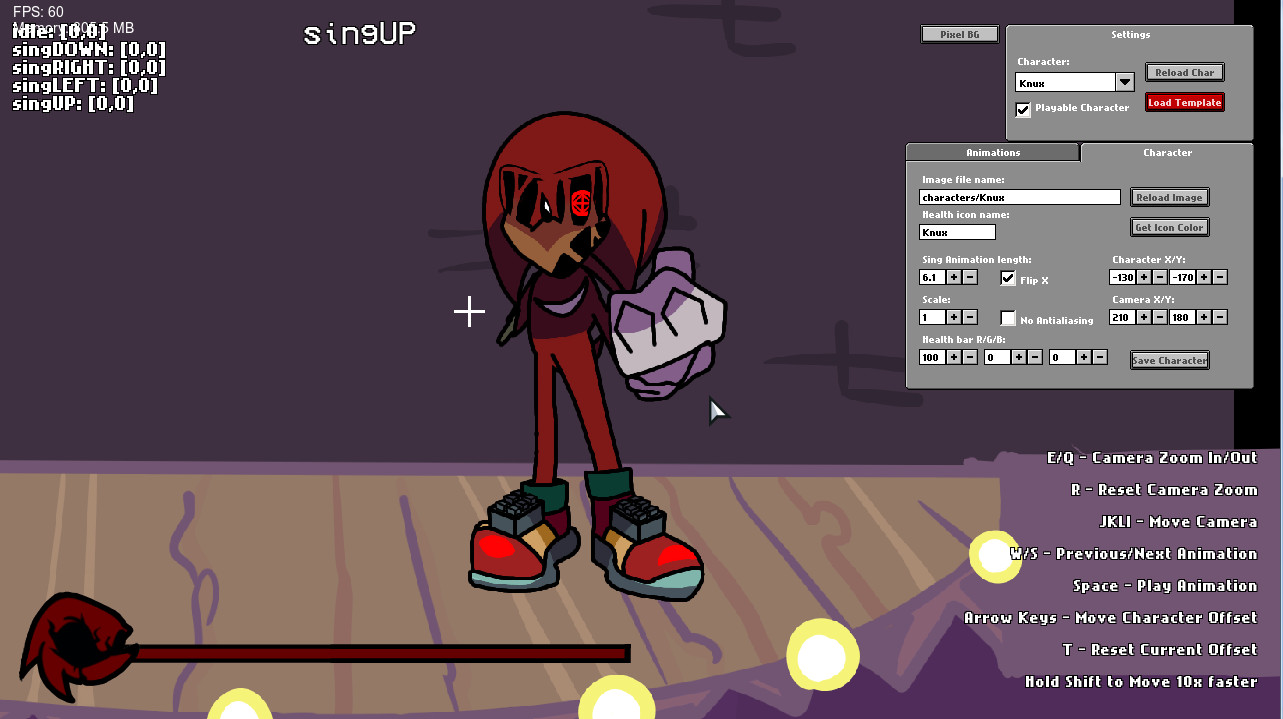Switch to the Animations tab
The image size is (1283, 719).
click(x=992, y=152)
